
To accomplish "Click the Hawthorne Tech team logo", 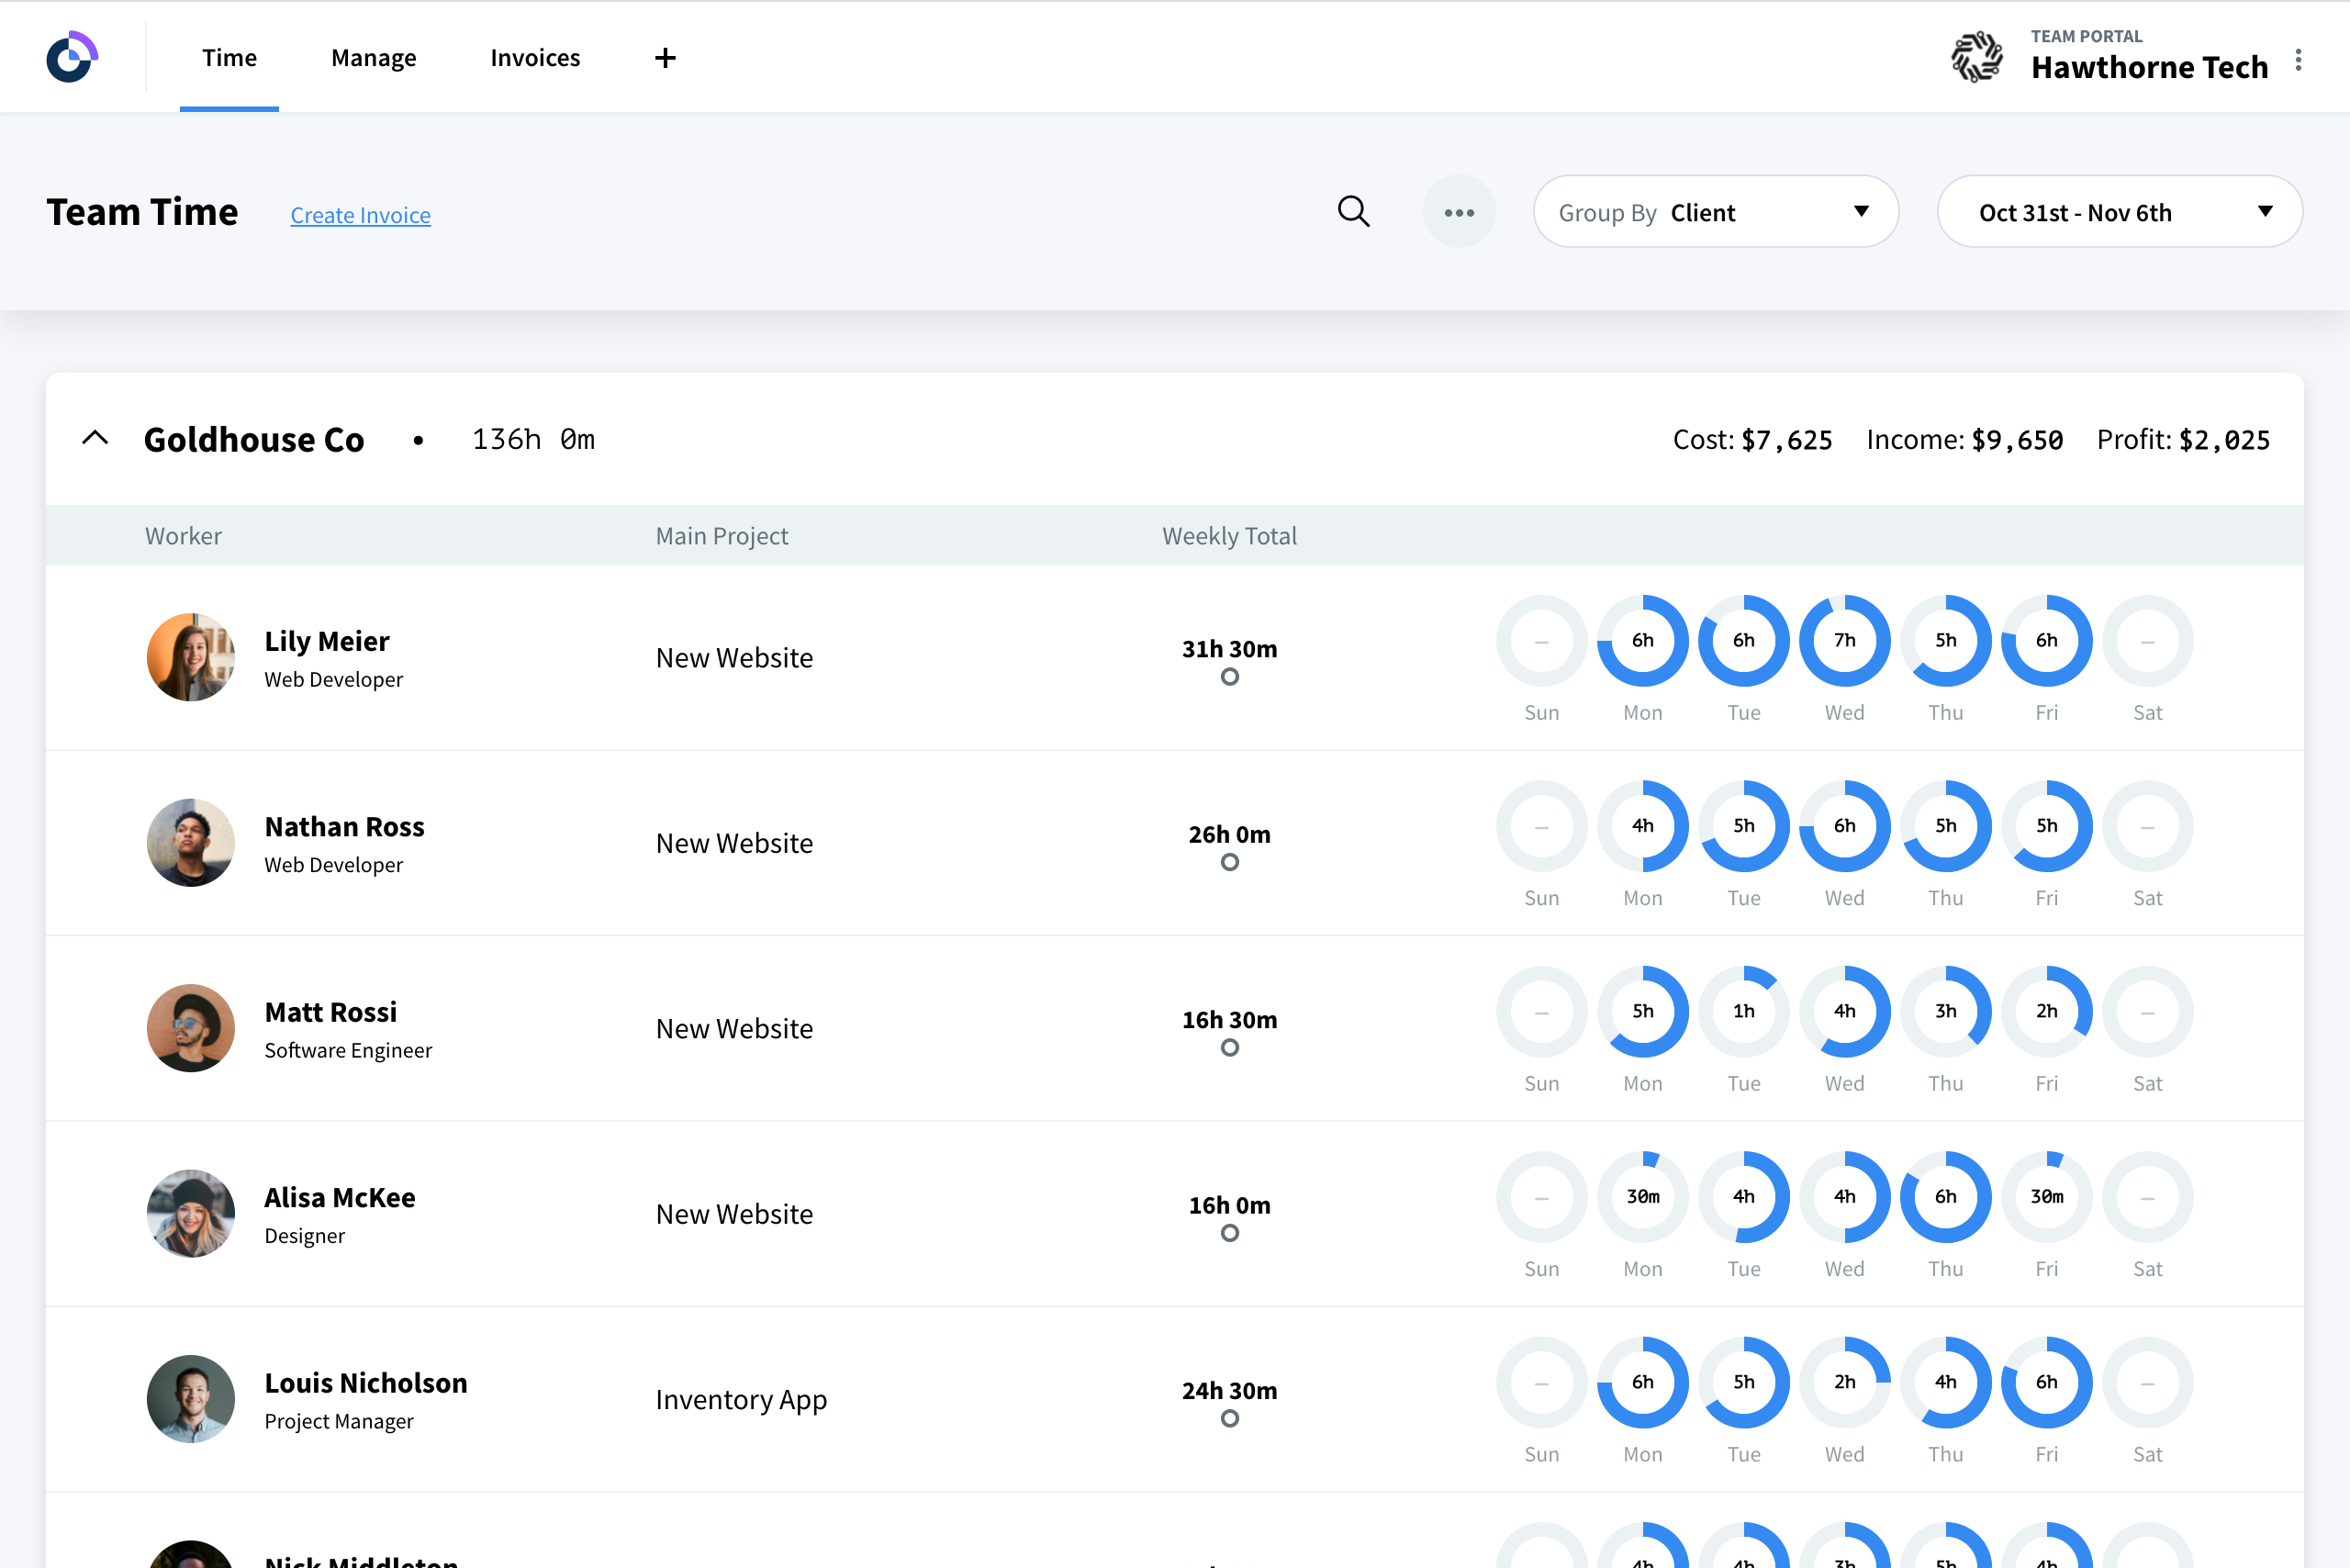I will pos(1977,57).
